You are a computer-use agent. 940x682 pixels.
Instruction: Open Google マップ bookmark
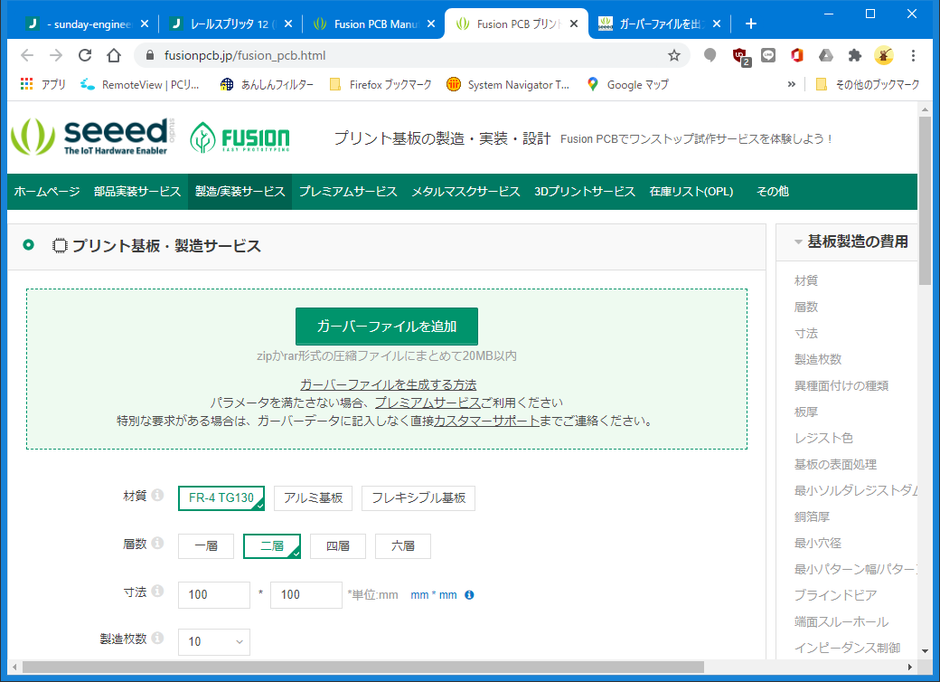628,85
